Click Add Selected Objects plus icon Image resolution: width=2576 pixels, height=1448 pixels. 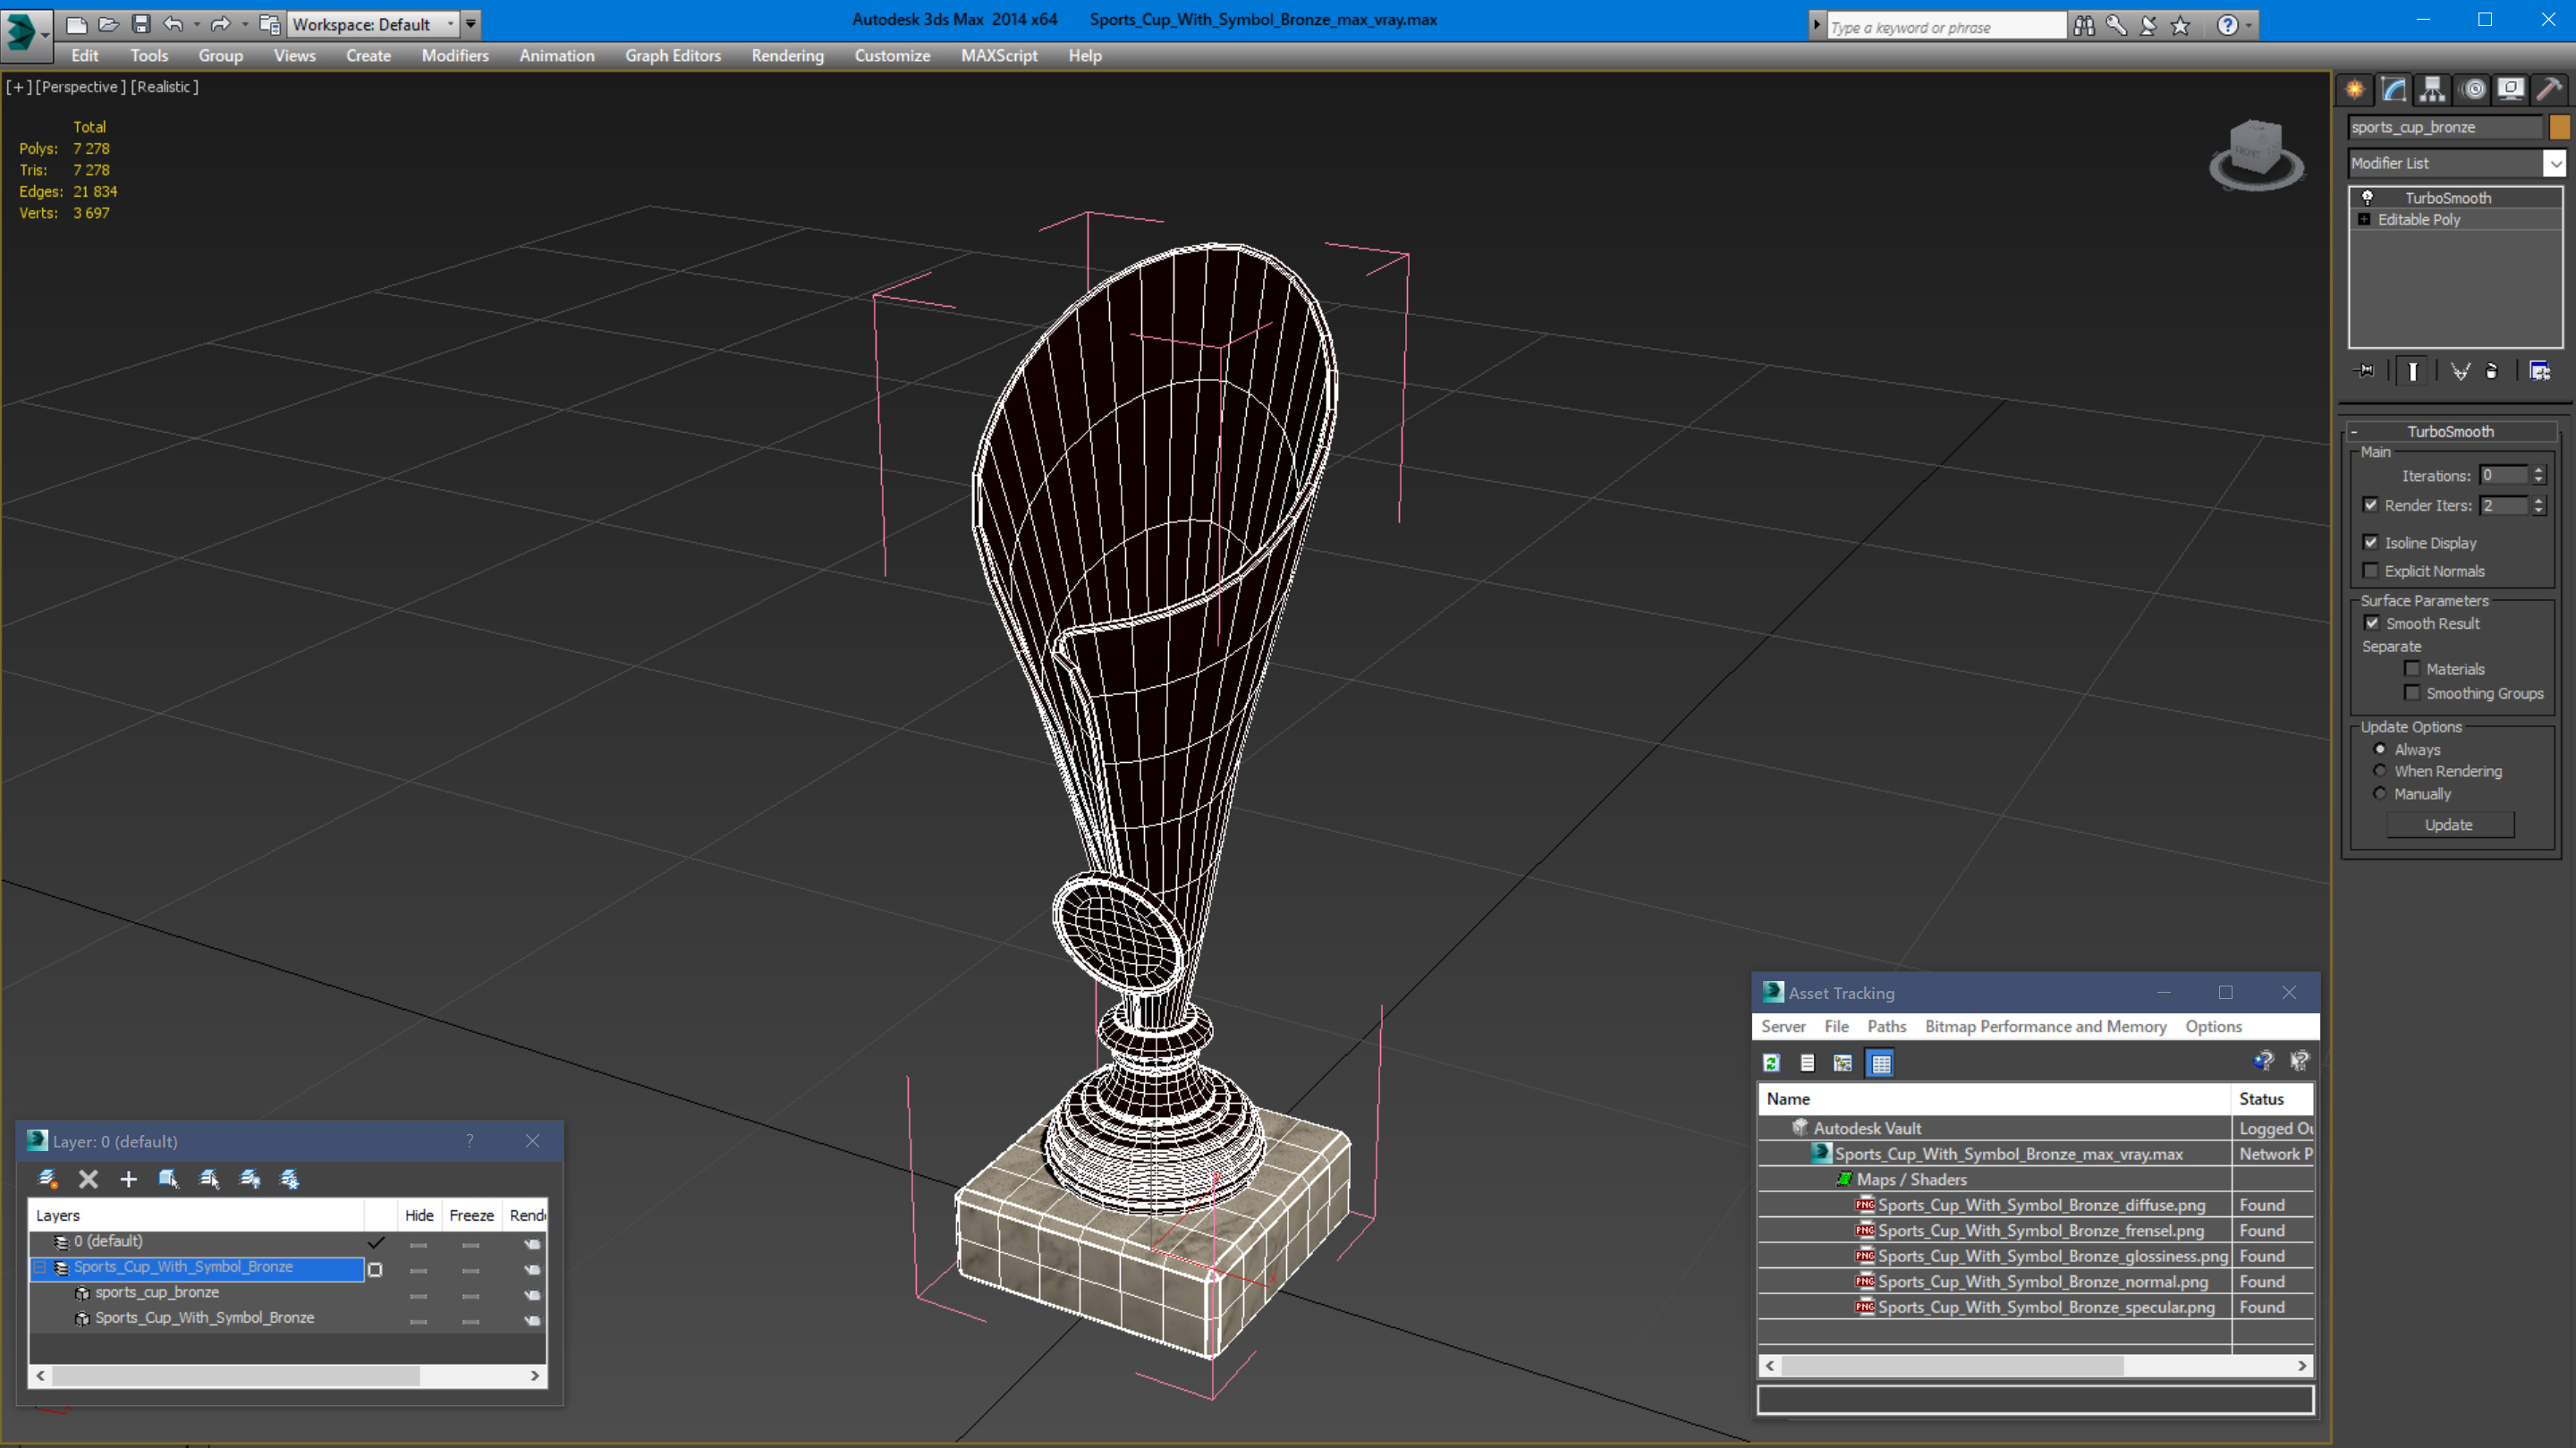click(128, 1179)
